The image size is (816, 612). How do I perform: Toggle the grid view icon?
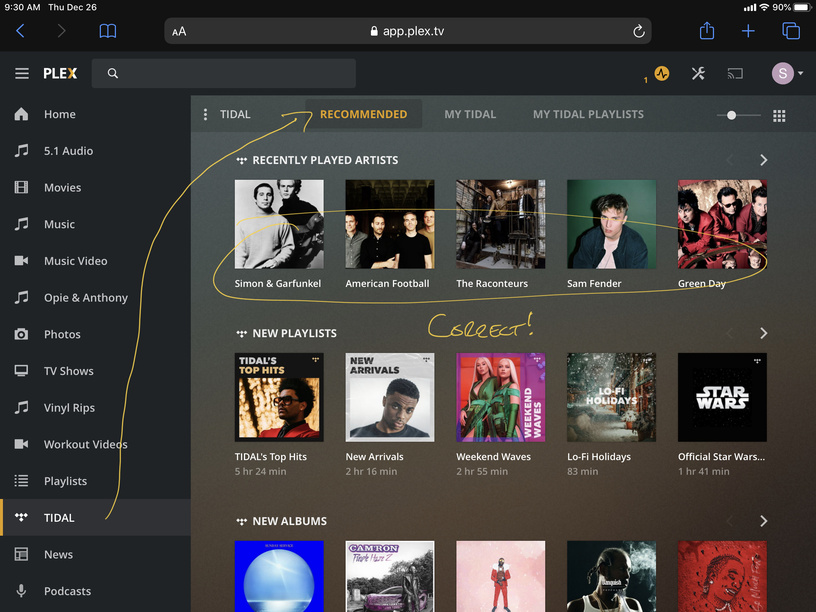pyautogui.click(x=779, y=116)
